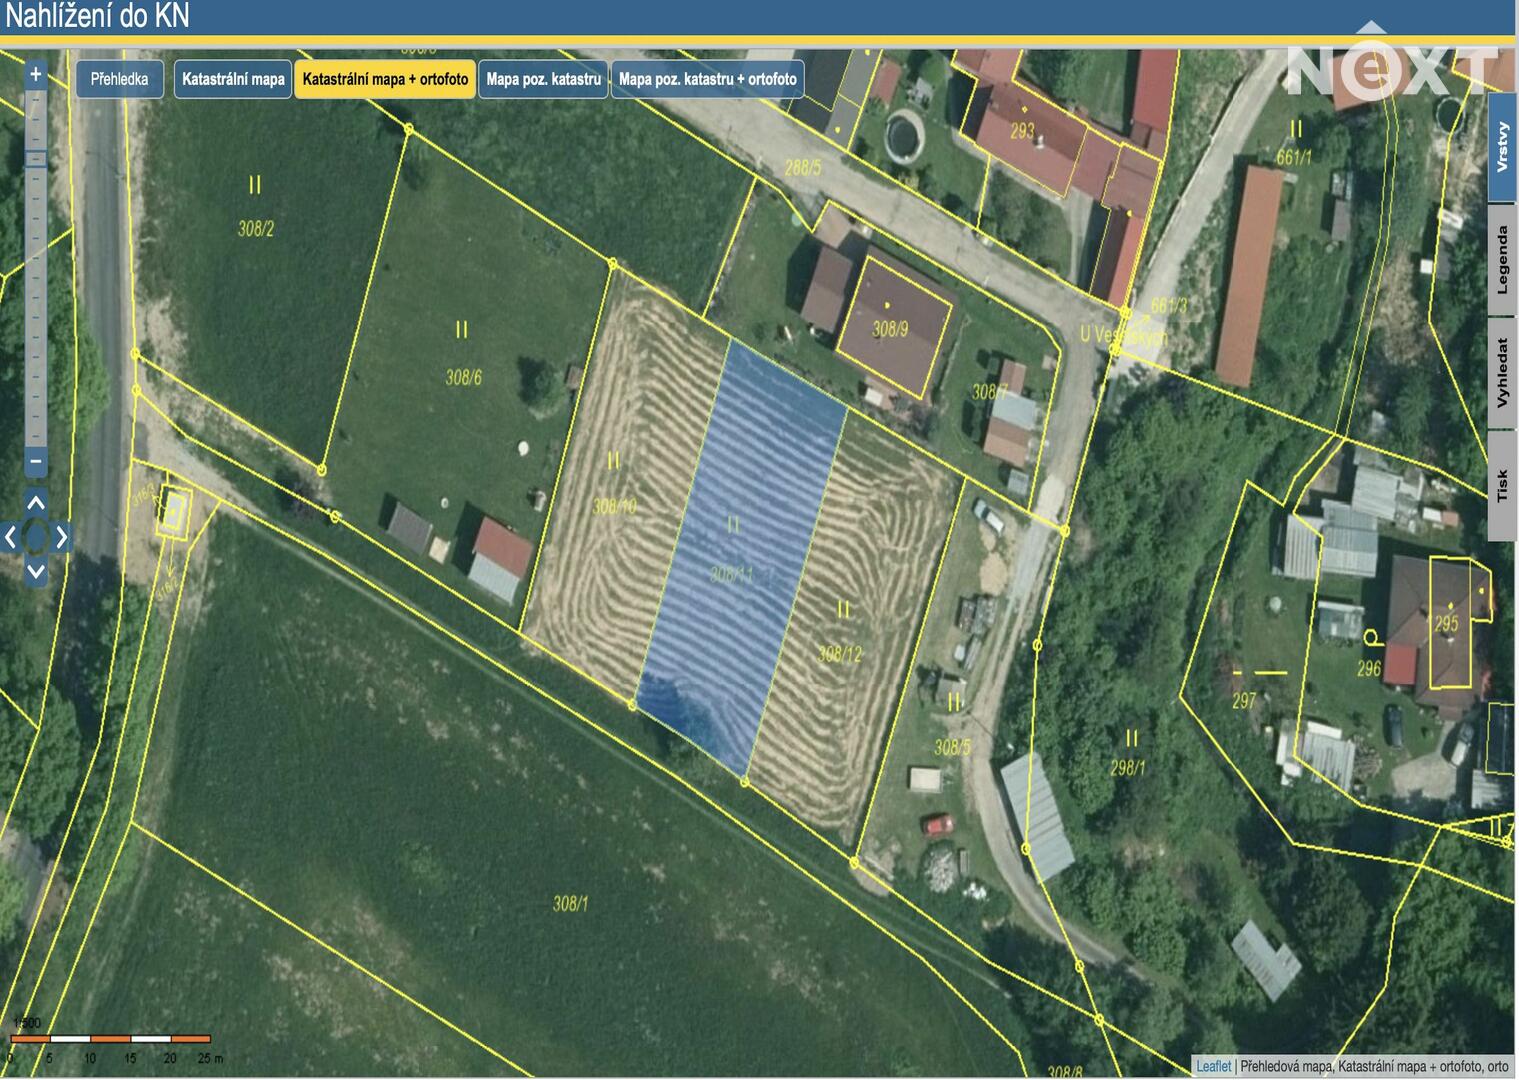The image size is (1519, 1080).
Task: Expand the Vrstvy side panel
Action: point(1502,147)
